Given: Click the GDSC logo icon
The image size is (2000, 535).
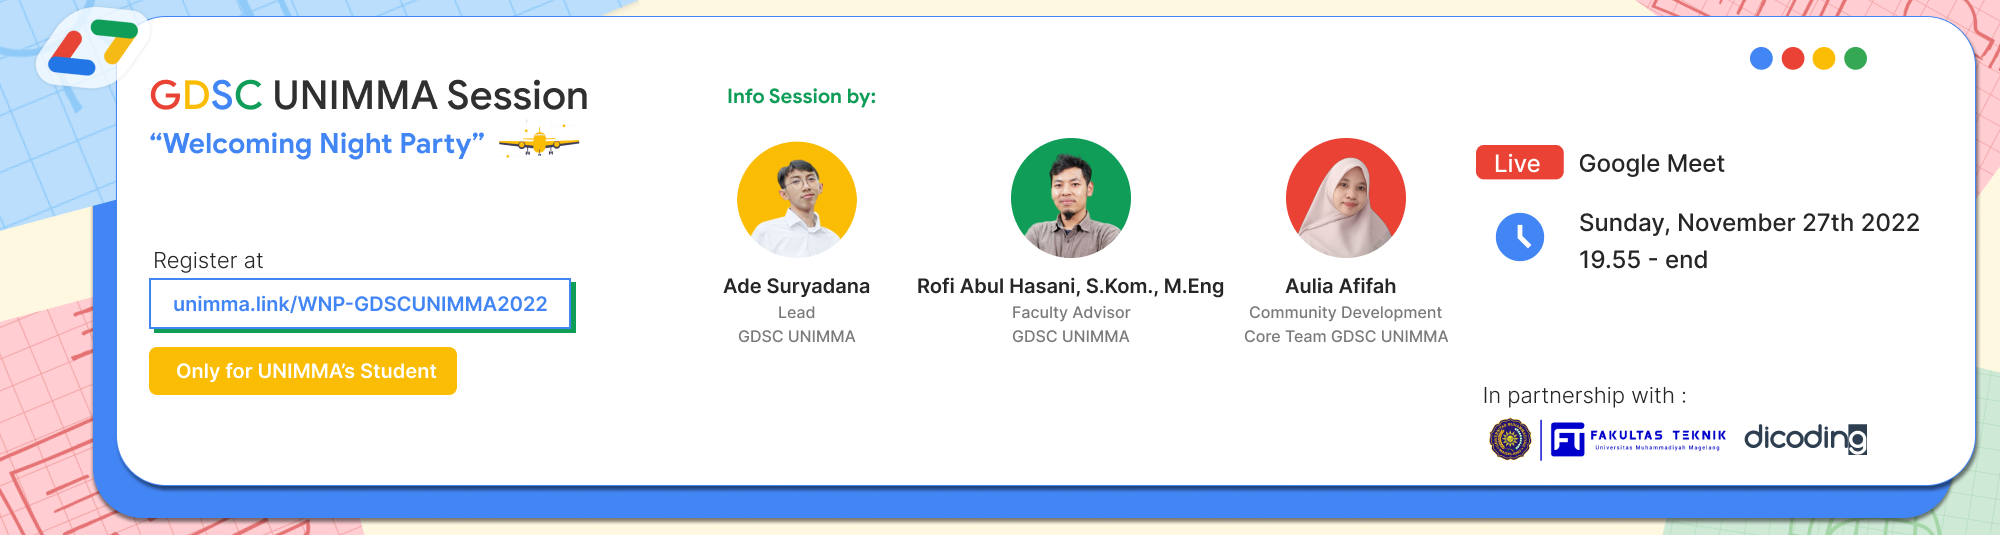Looking at the screenshot, I should click(x=92, y=48).
